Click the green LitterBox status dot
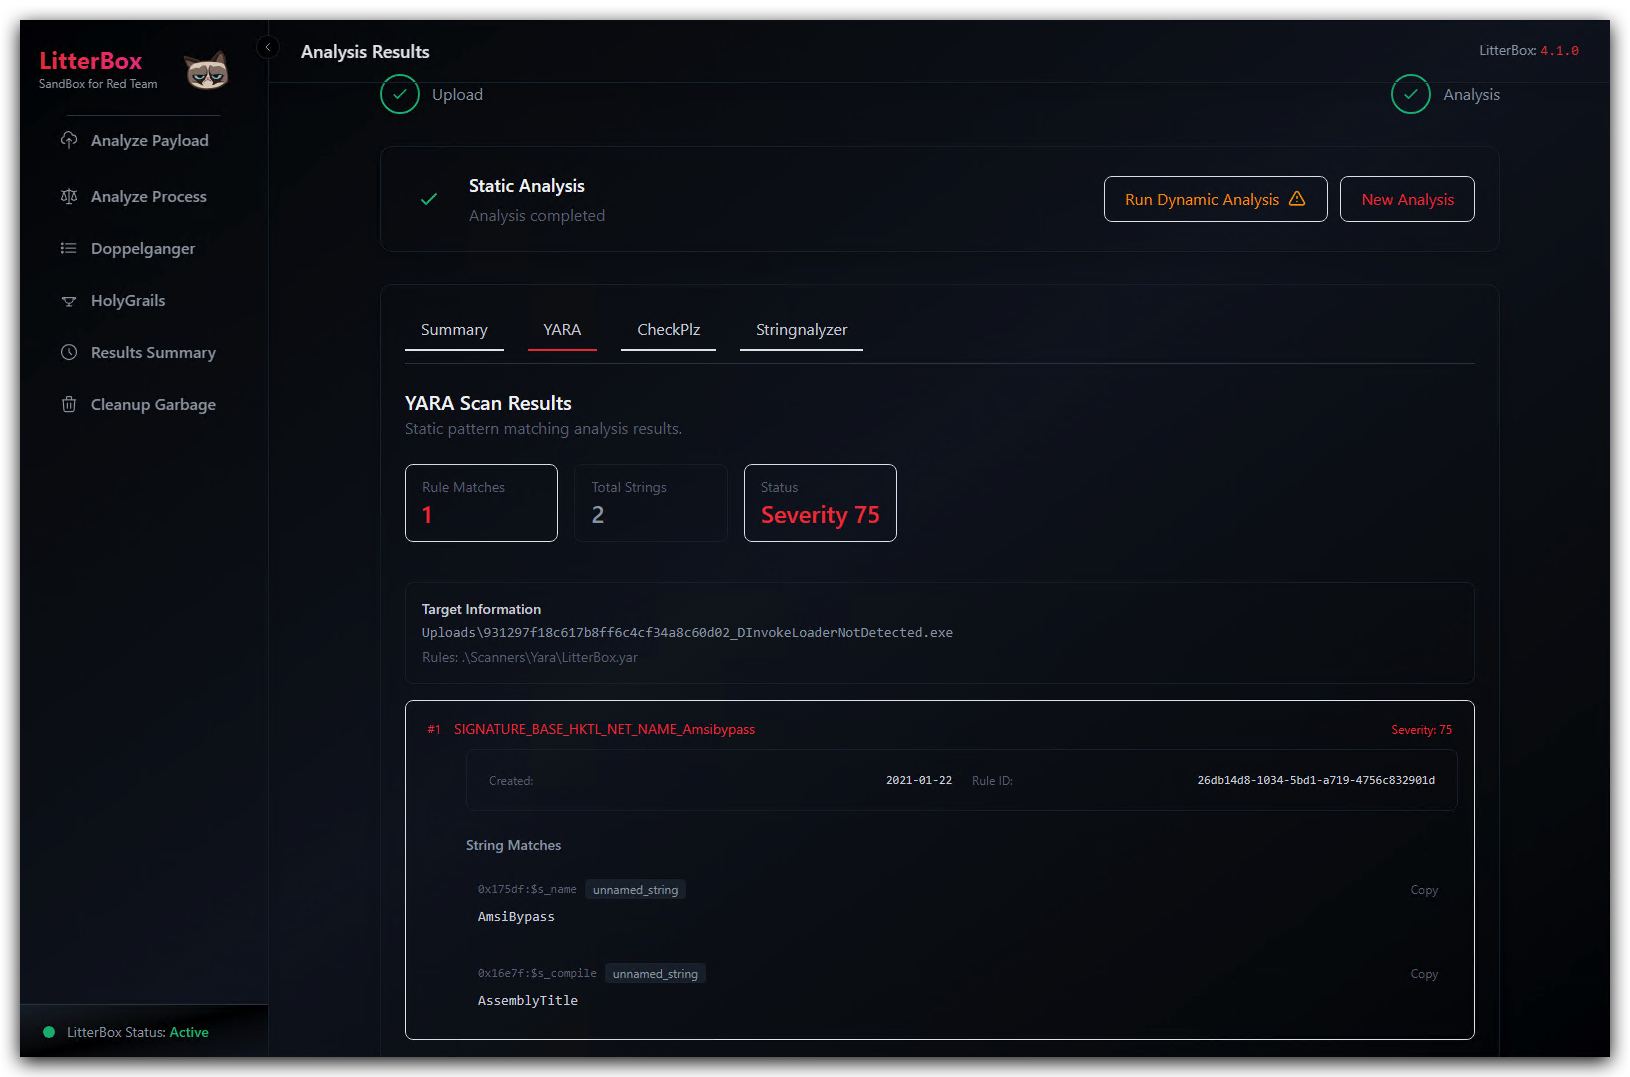This screenshot has height=1077, width=1630. 48,1032
